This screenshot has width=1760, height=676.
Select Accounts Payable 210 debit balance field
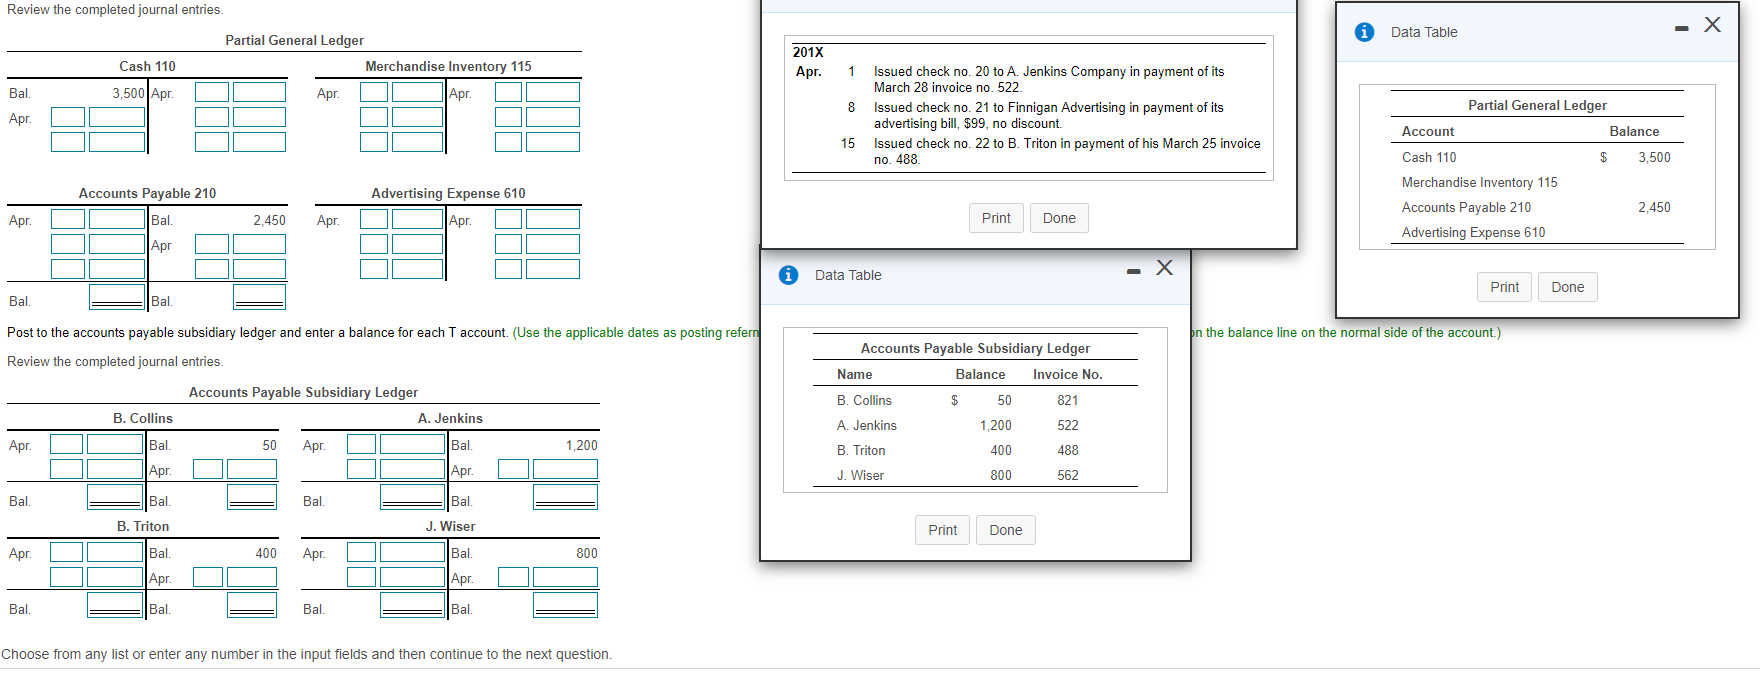[117, 297]
